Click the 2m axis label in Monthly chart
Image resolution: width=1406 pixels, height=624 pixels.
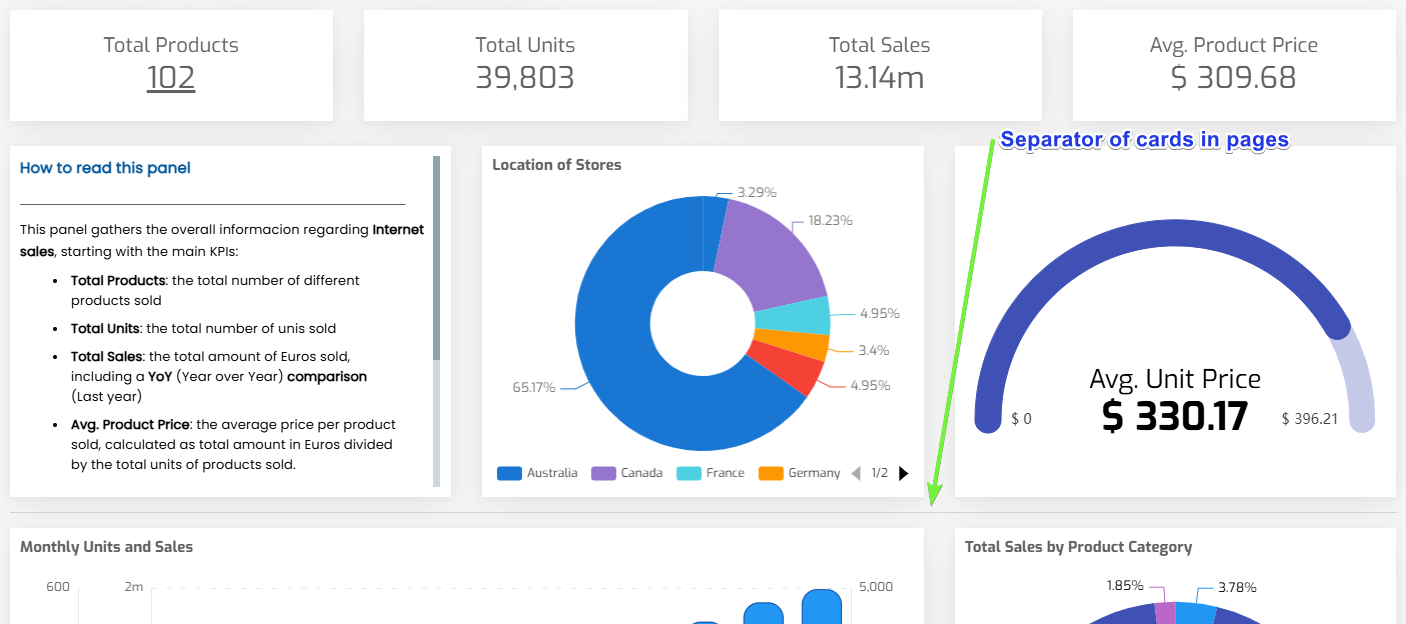click(x=134, y=587)
